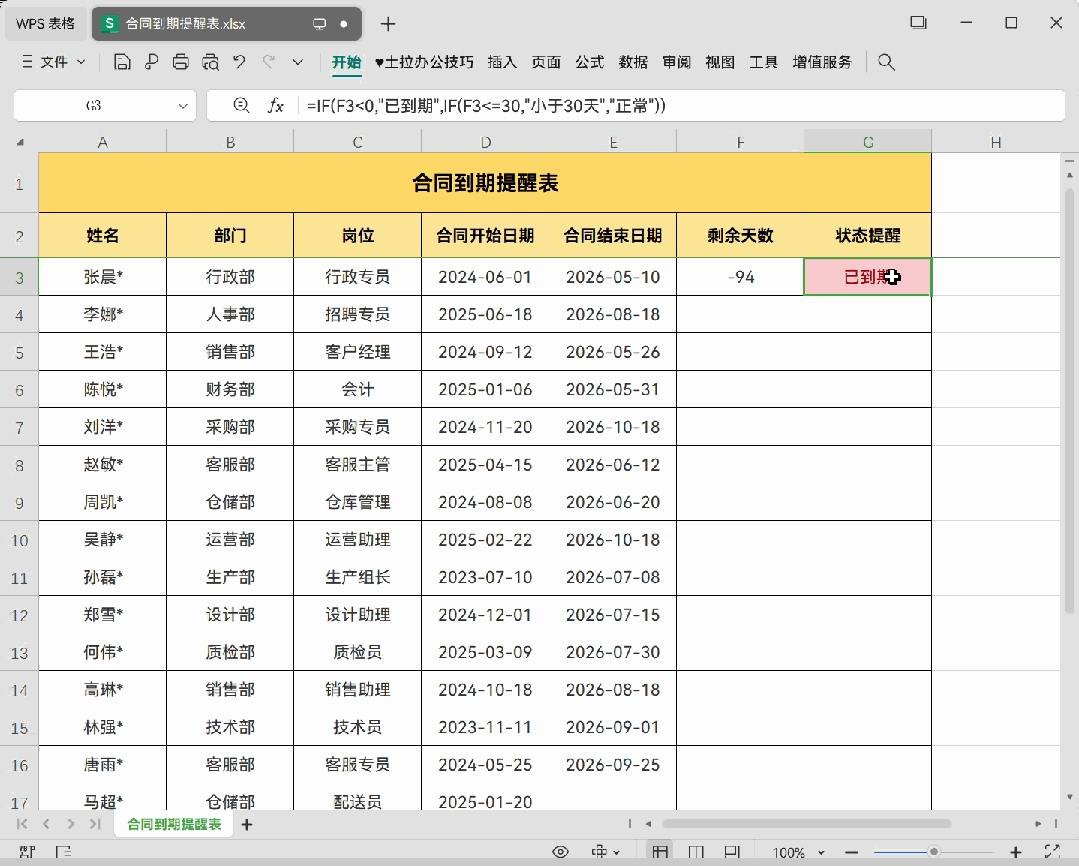Select row 7 header
This screenshot has height=866, width=1079.
tap(19, 427)
